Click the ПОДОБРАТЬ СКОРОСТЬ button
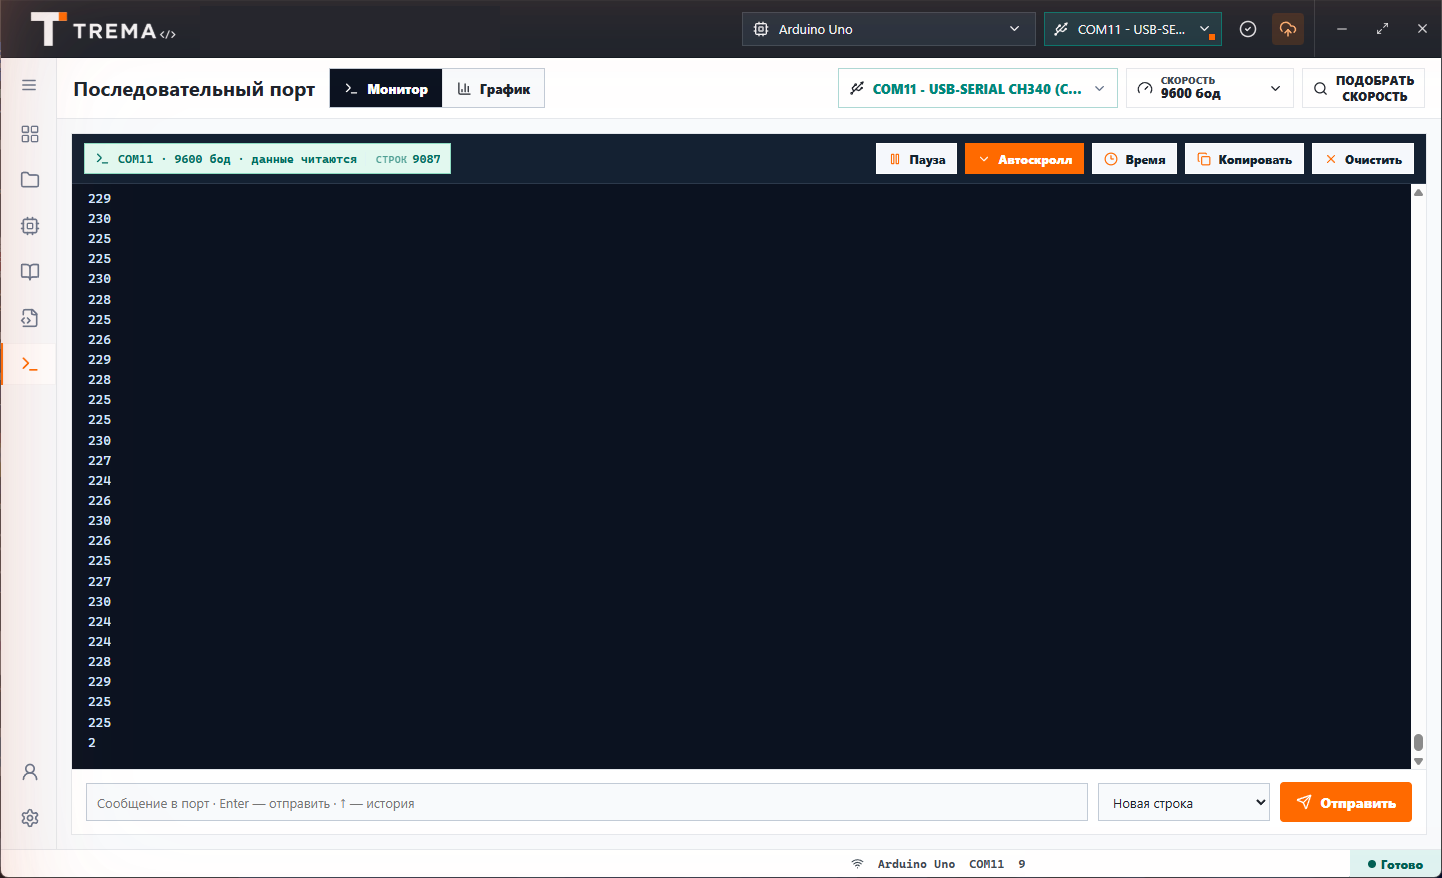The image size is (1442, 878). coord(1363,88)
